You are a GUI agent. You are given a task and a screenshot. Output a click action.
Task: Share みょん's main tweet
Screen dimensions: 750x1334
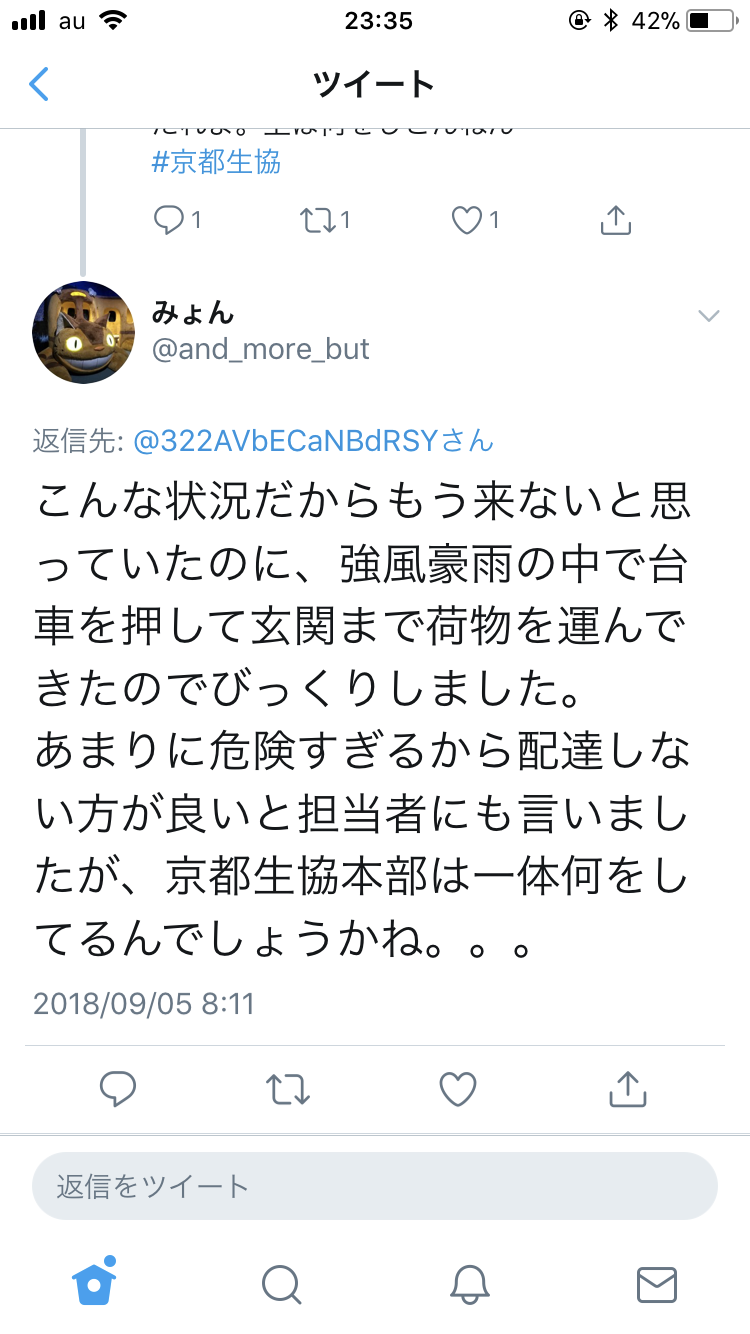(x=627, y=1088)
